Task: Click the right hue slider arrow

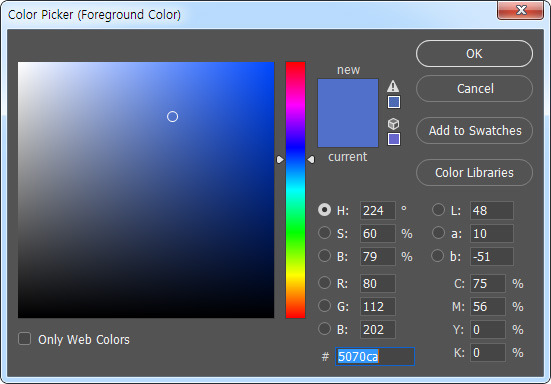Action: [x=311, y=160]
